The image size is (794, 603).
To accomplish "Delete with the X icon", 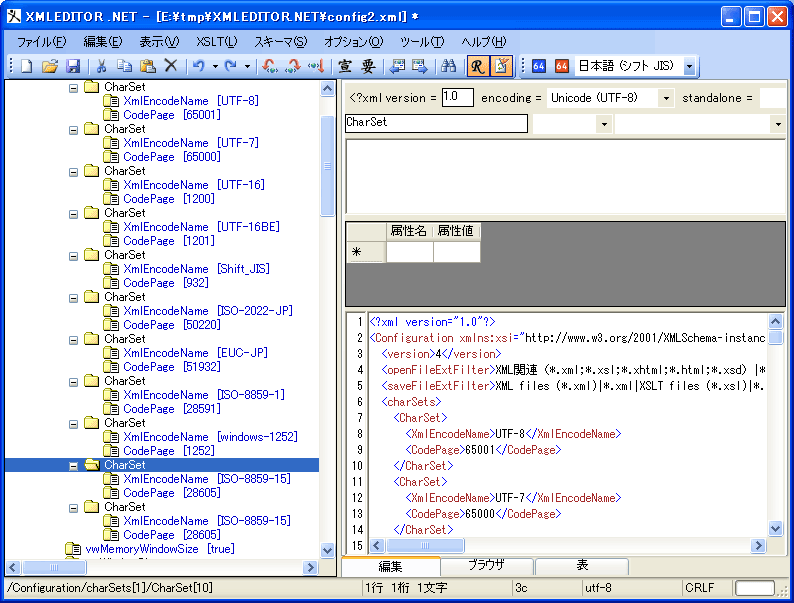I will click(171, 66).
